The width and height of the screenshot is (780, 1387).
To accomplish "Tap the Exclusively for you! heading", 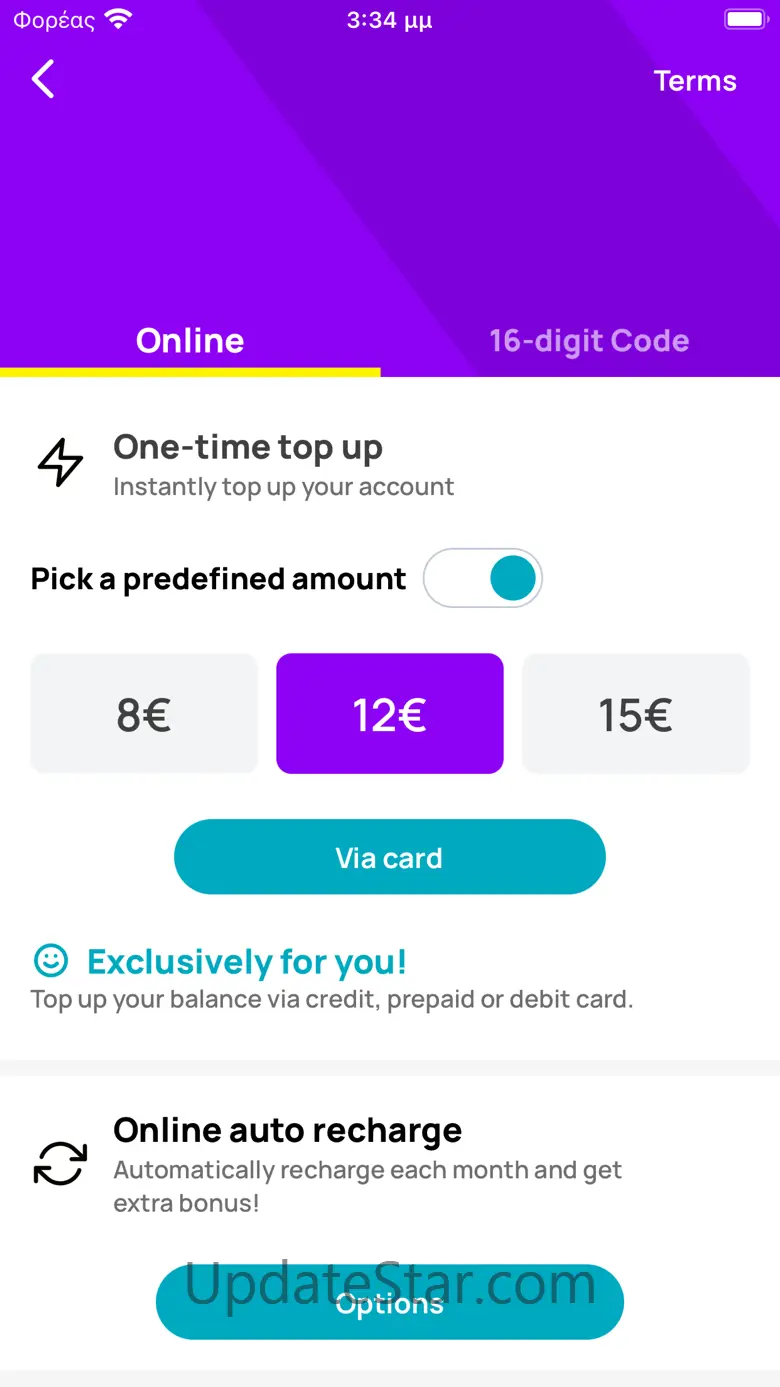I will click(247, 962).
